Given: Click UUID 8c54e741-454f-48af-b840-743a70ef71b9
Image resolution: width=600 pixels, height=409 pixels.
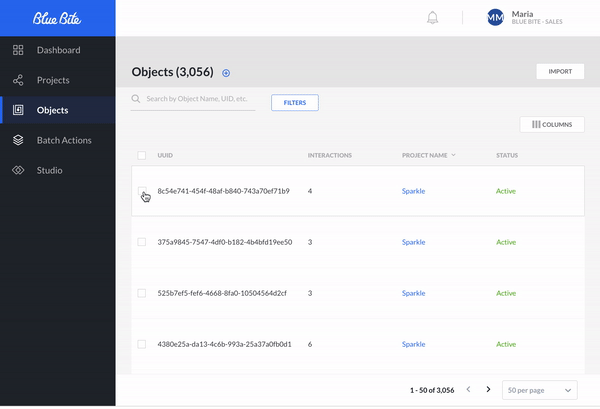Looking at the screenshot, I should (x=223, y=191).
